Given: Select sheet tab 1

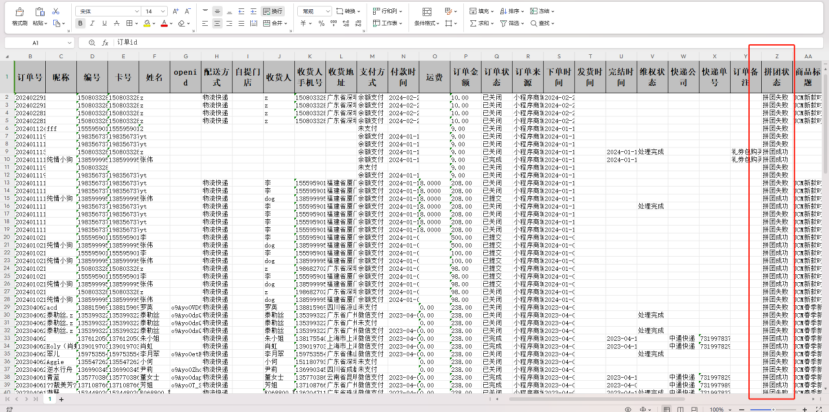Looking at the screenshot, I should (x=51, y=400).
